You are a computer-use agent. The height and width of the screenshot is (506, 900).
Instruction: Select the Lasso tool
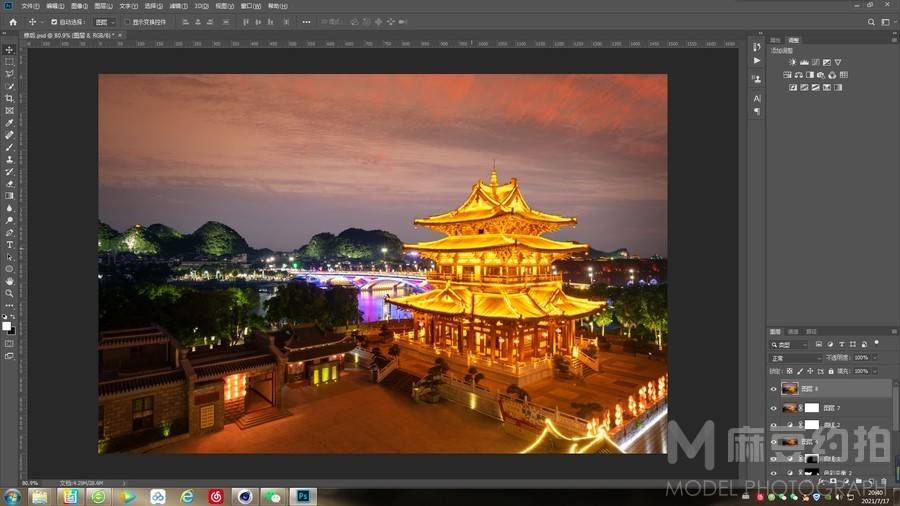point(9,74)
